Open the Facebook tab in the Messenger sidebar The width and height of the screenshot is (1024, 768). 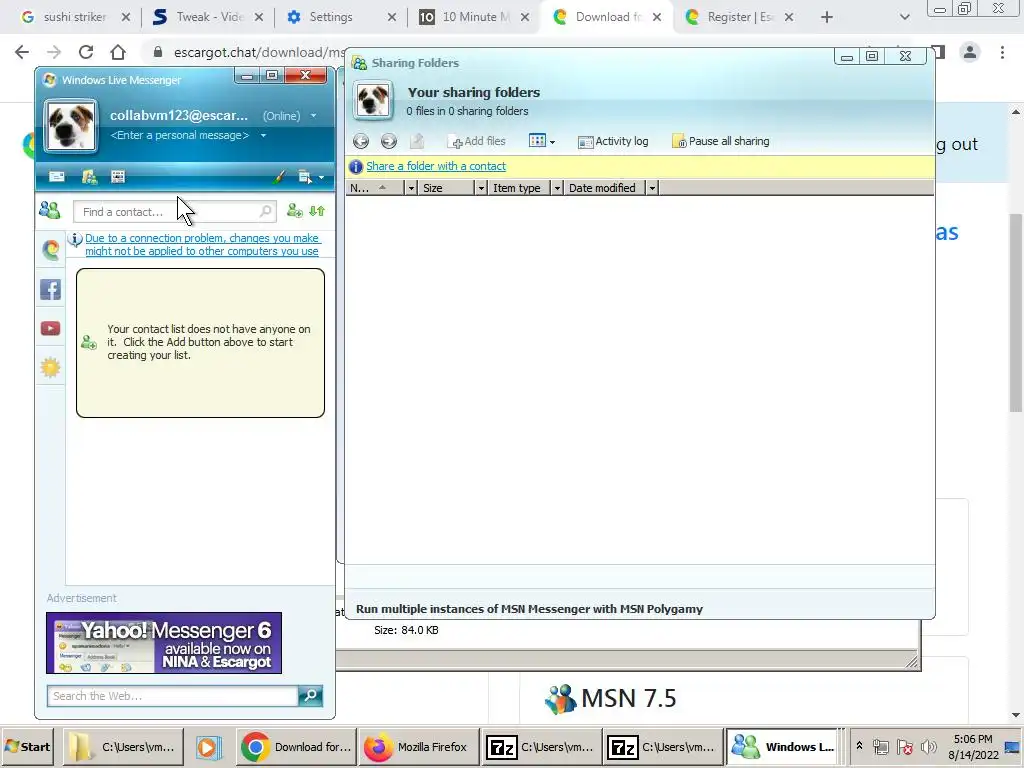coord(50,289)
